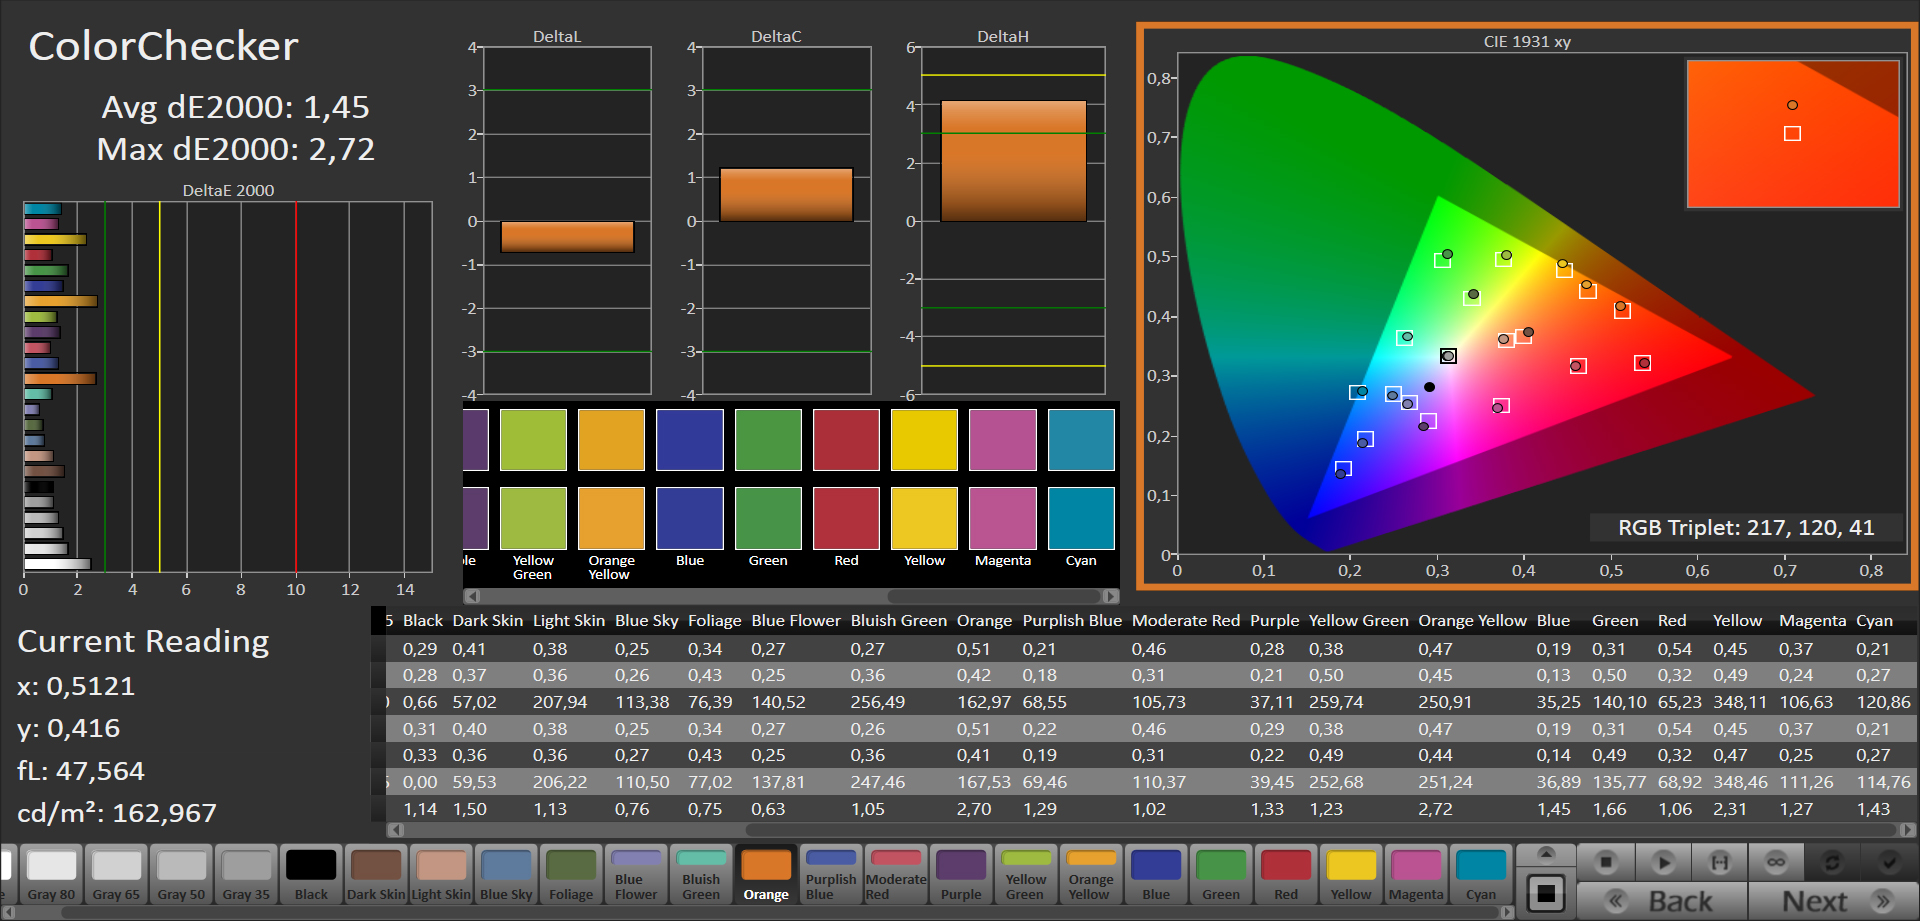Viewport: 1920px width, 921px height.
Task: Click the Current Reading heading
Action: (143, 641)
